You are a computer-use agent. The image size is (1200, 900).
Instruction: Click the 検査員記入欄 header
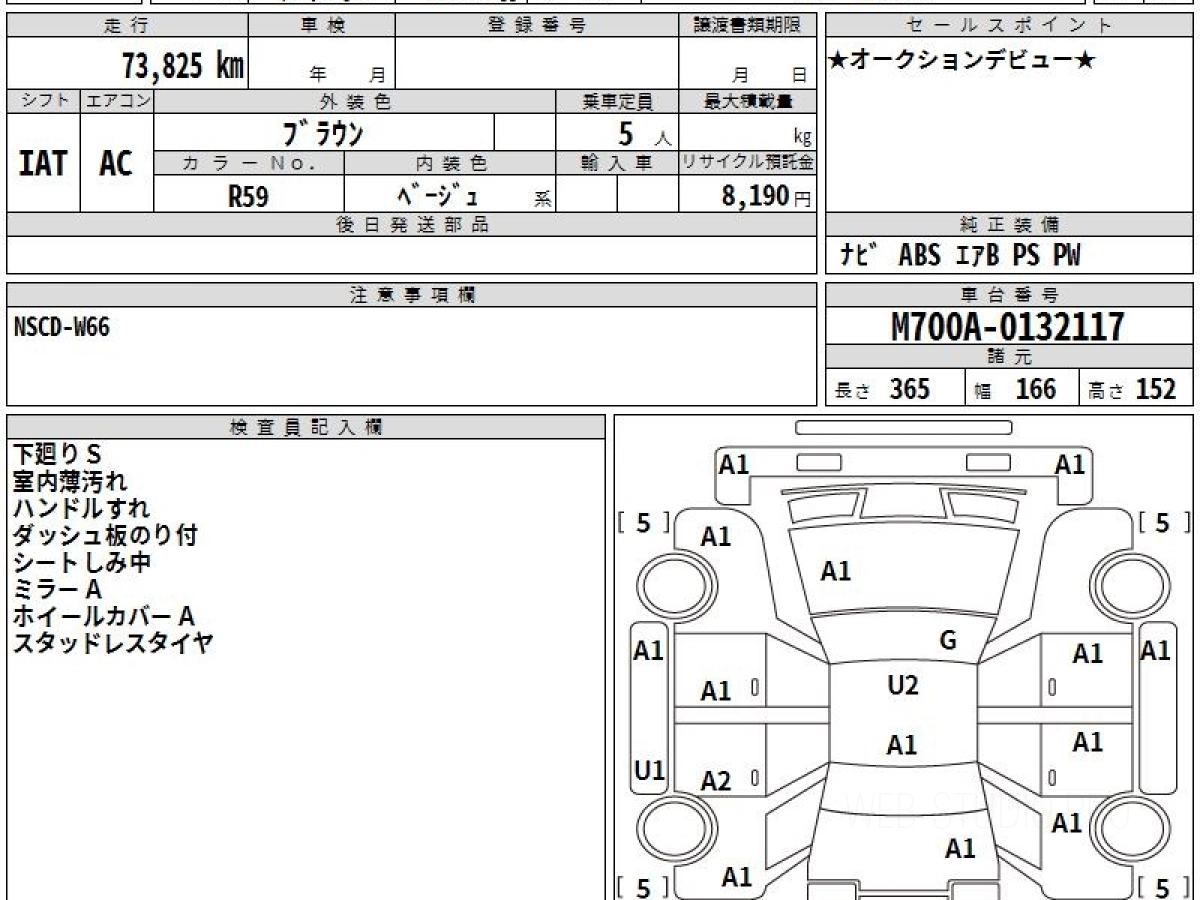306,427
